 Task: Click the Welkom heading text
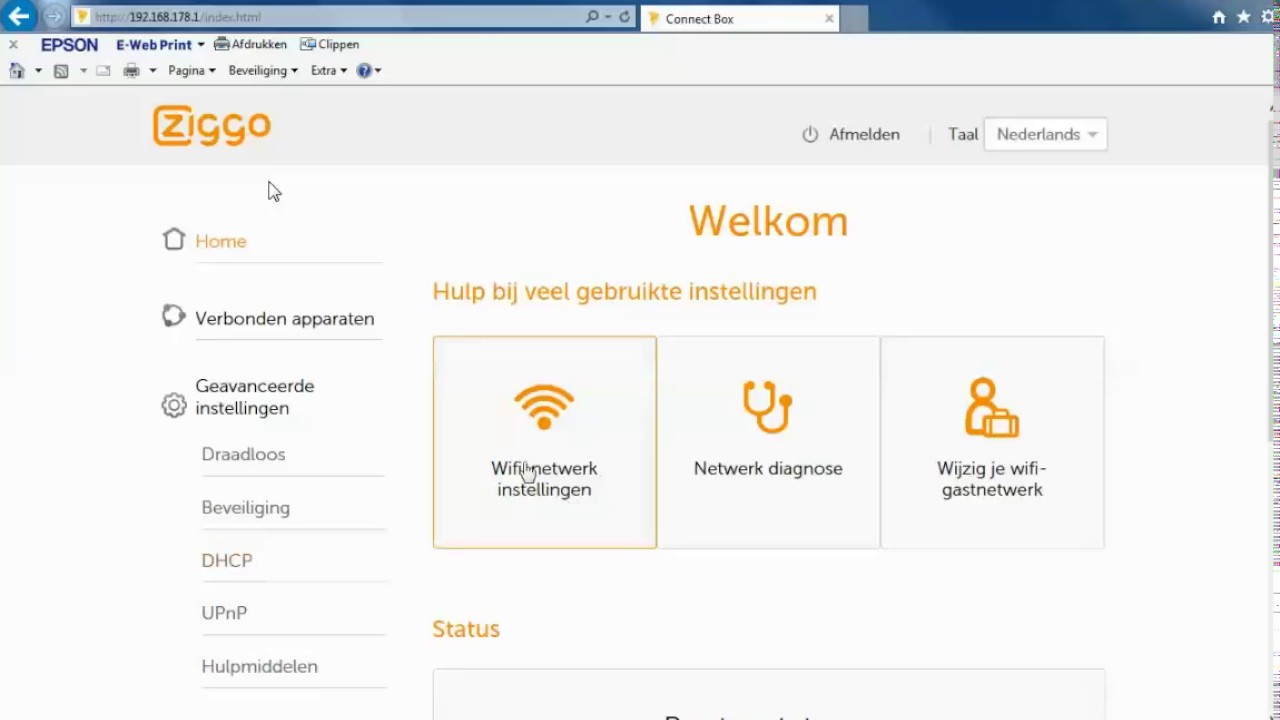coord(768,221)
